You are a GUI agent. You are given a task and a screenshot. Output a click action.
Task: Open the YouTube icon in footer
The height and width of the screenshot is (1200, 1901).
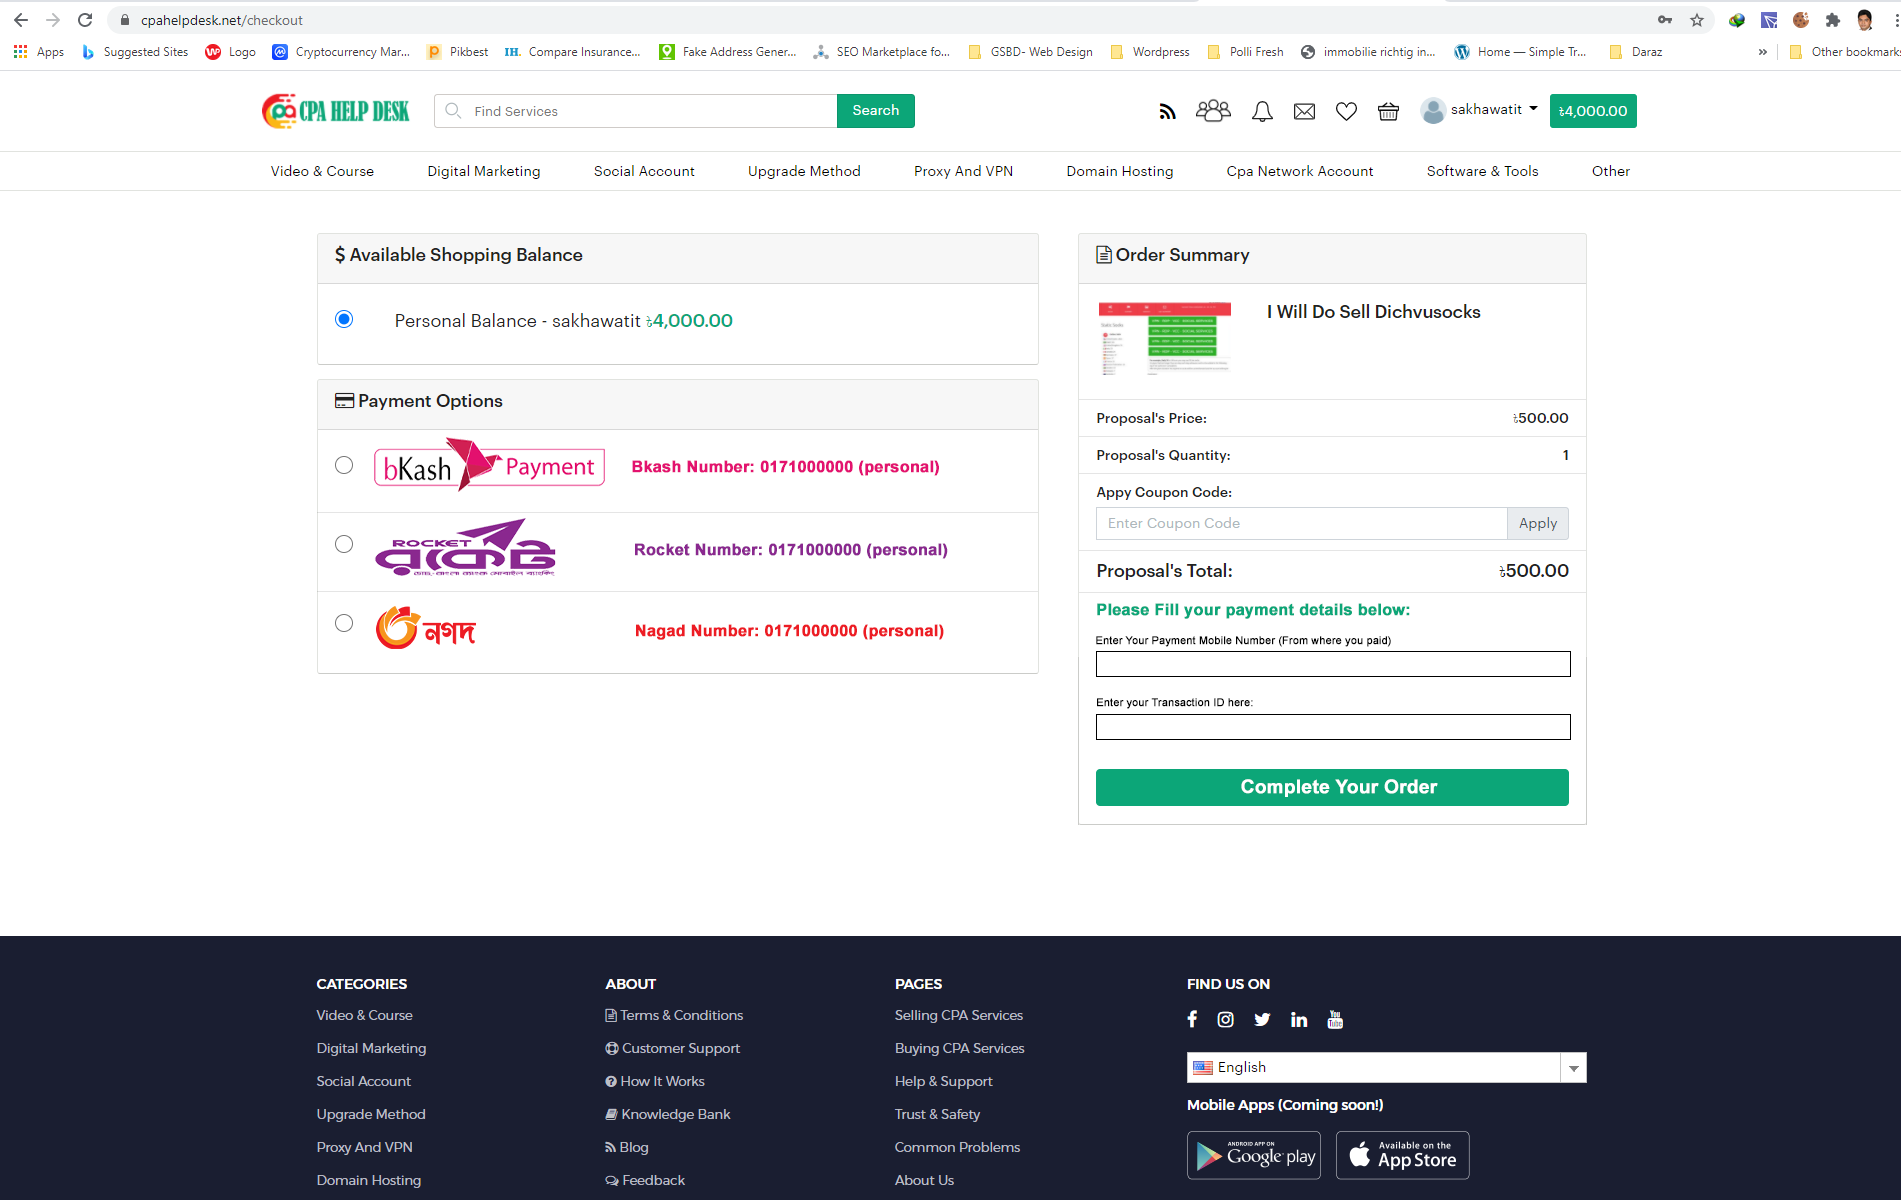pyautogui.click(x=1335, y=1019)
